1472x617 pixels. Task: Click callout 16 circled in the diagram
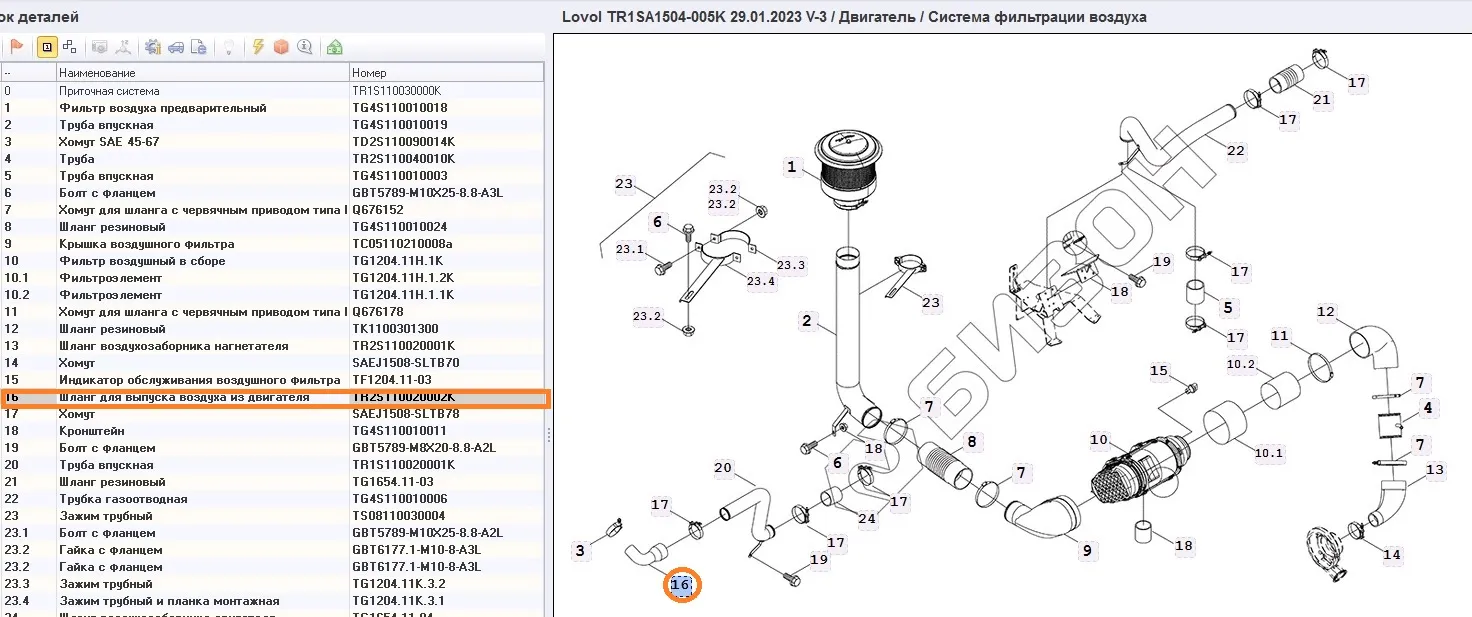pyautogui.click(x=682, y=585)
